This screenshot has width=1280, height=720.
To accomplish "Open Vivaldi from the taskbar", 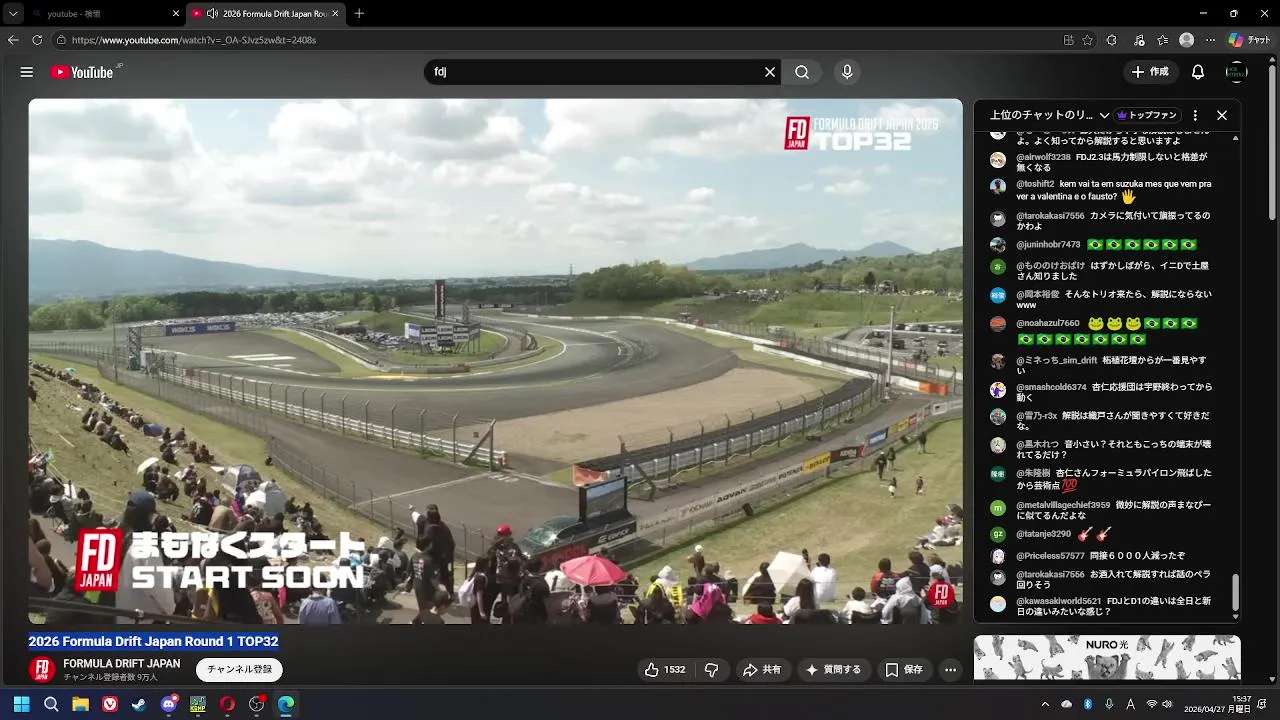I will click(x=110, y=704).
